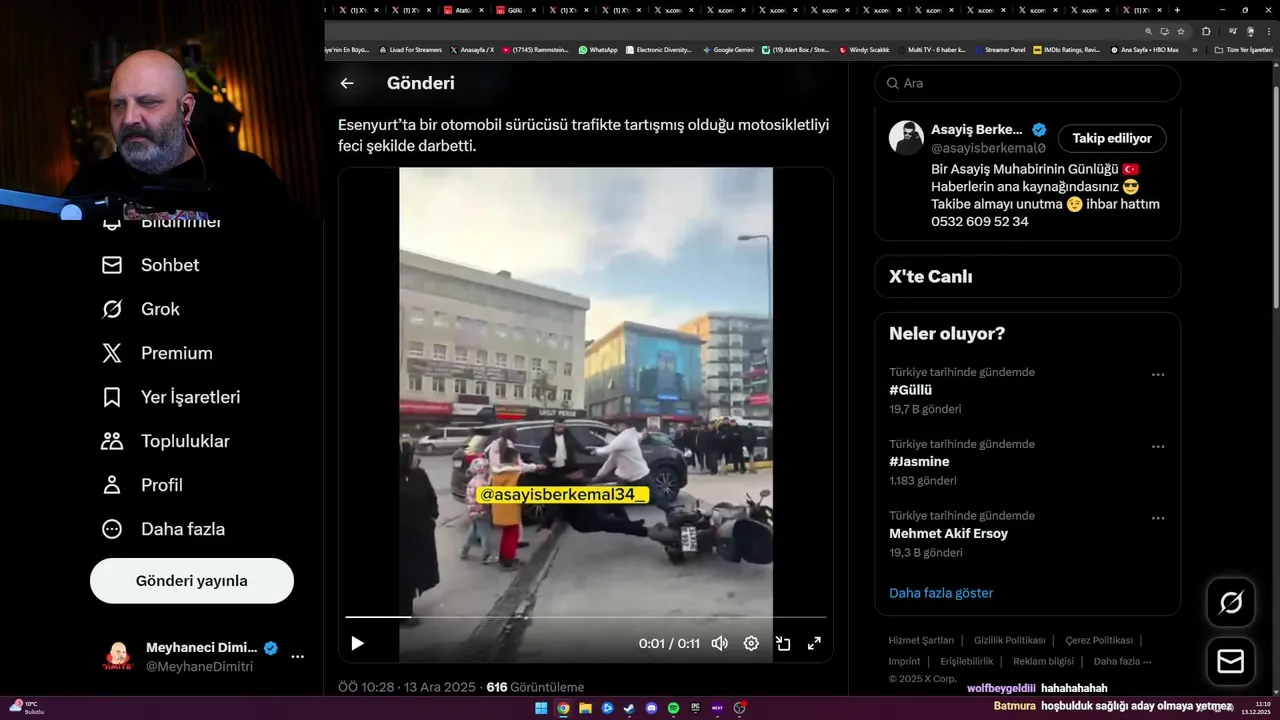Open Erişilebilirlik footer link
1280x720 pixels.
[967, 661]
